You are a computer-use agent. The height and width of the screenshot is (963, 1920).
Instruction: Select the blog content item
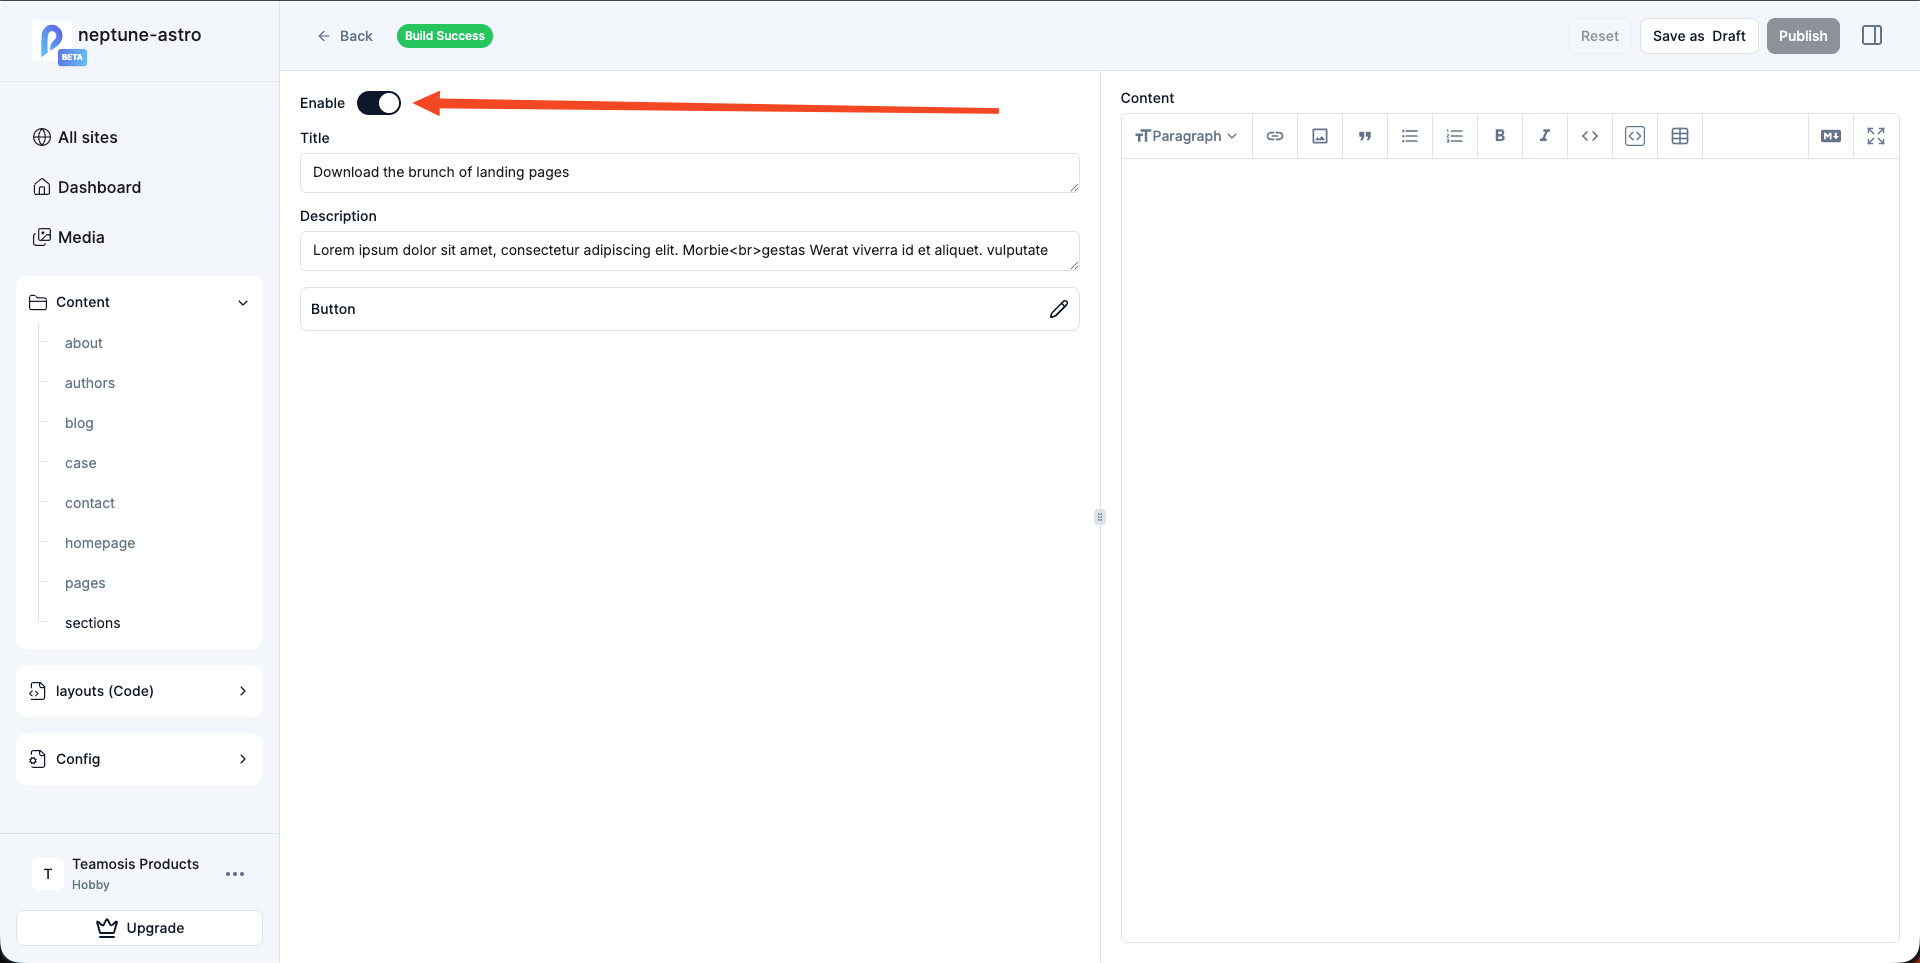[79, 423]
